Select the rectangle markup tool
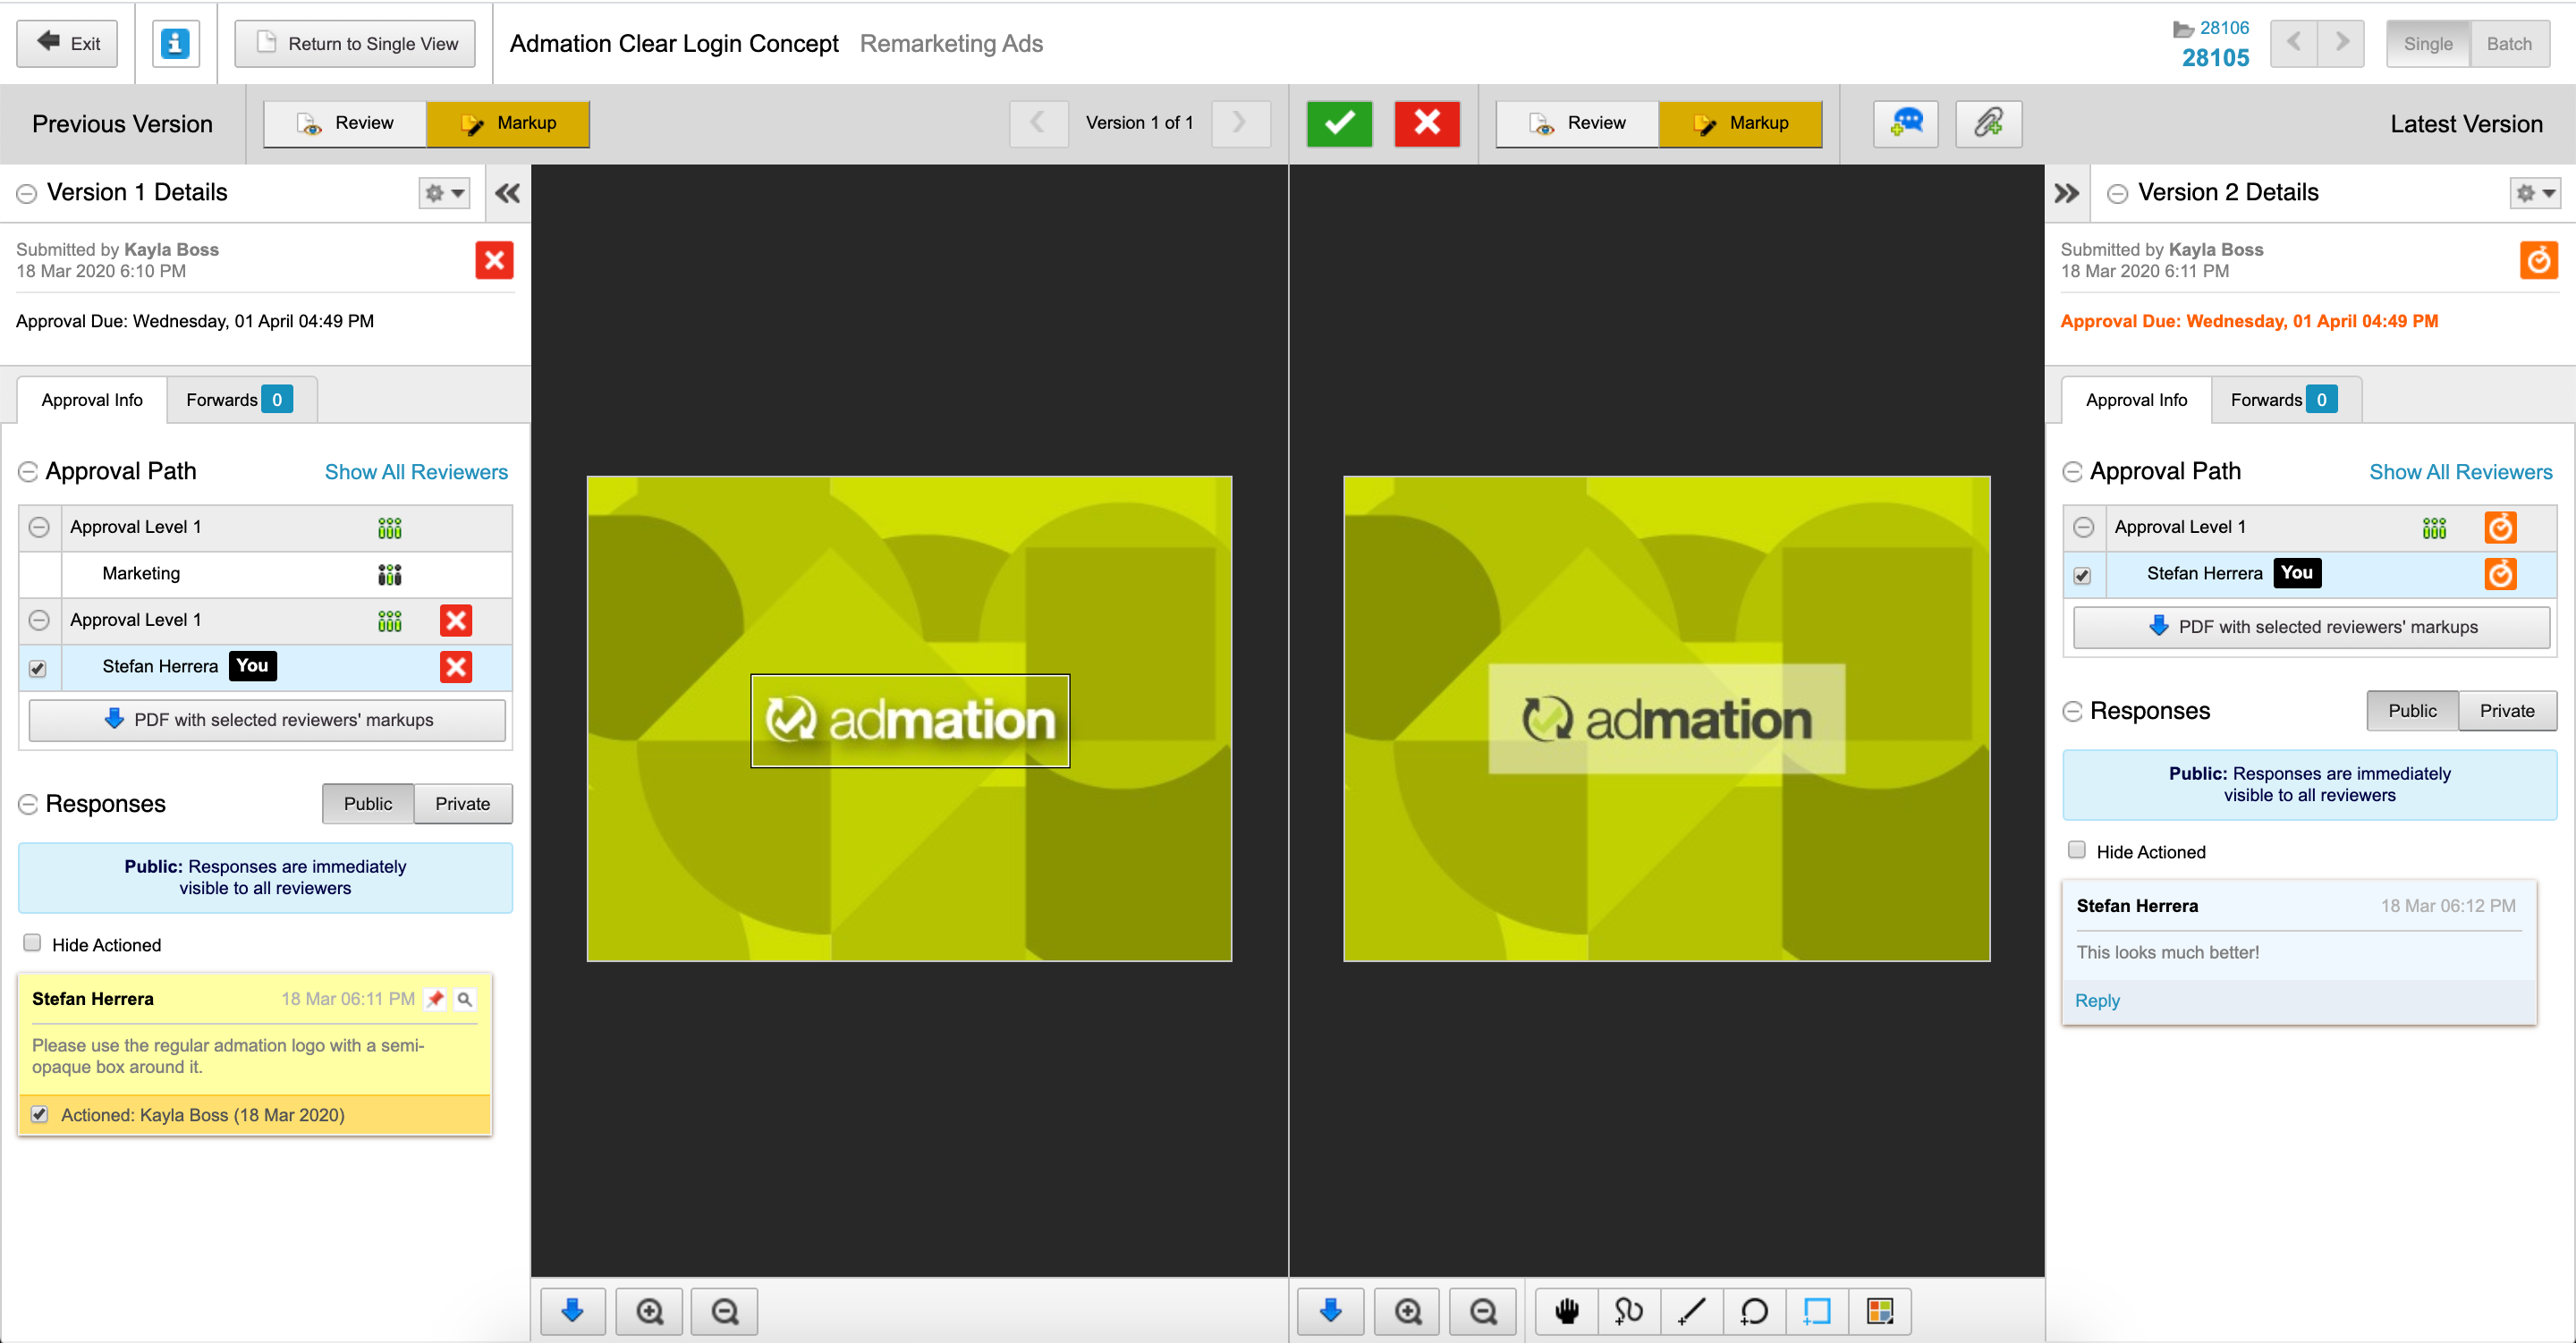The width and height of the screenshot is (2576, 1343). coord(1816,1310)
